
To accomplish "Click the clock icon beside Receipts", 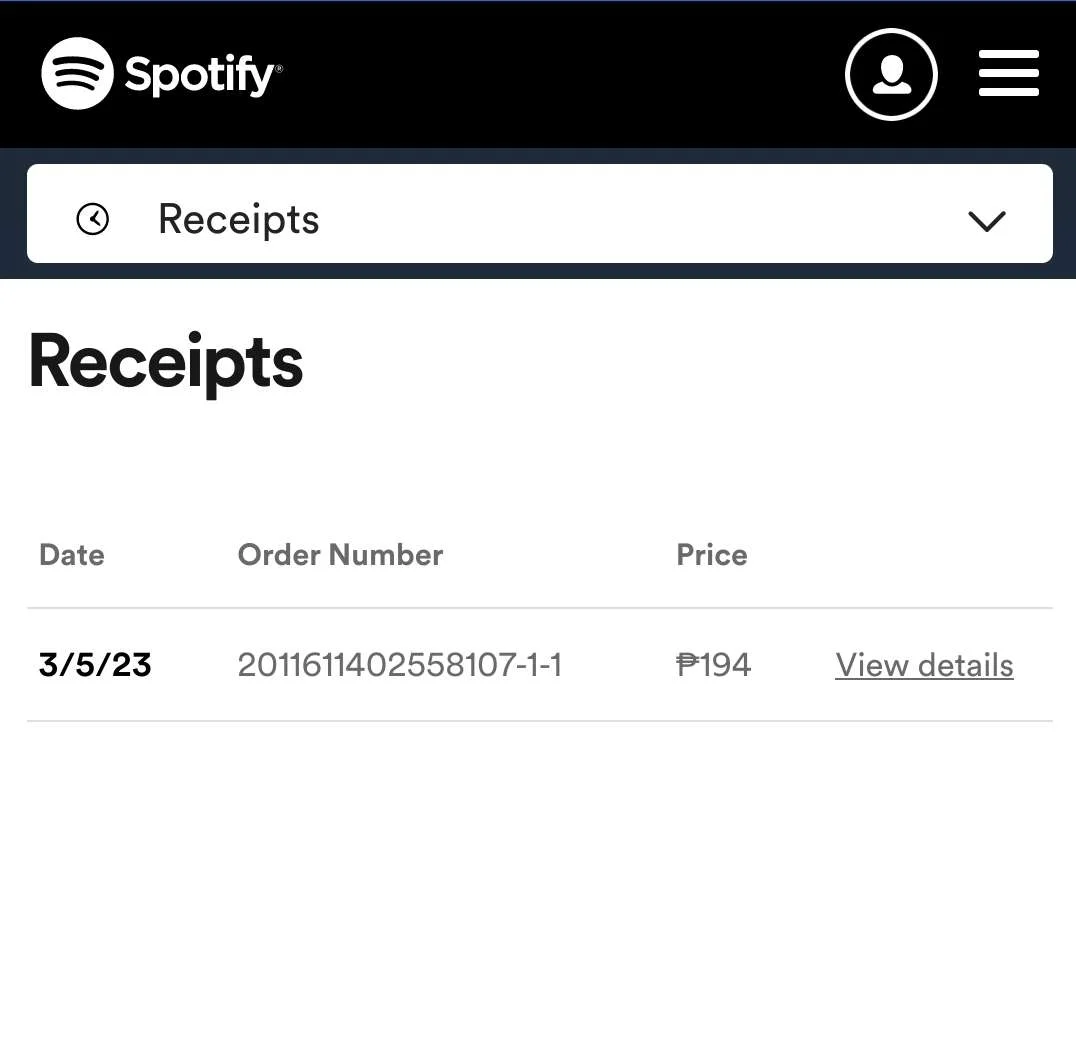I will [x=93, y=220].
